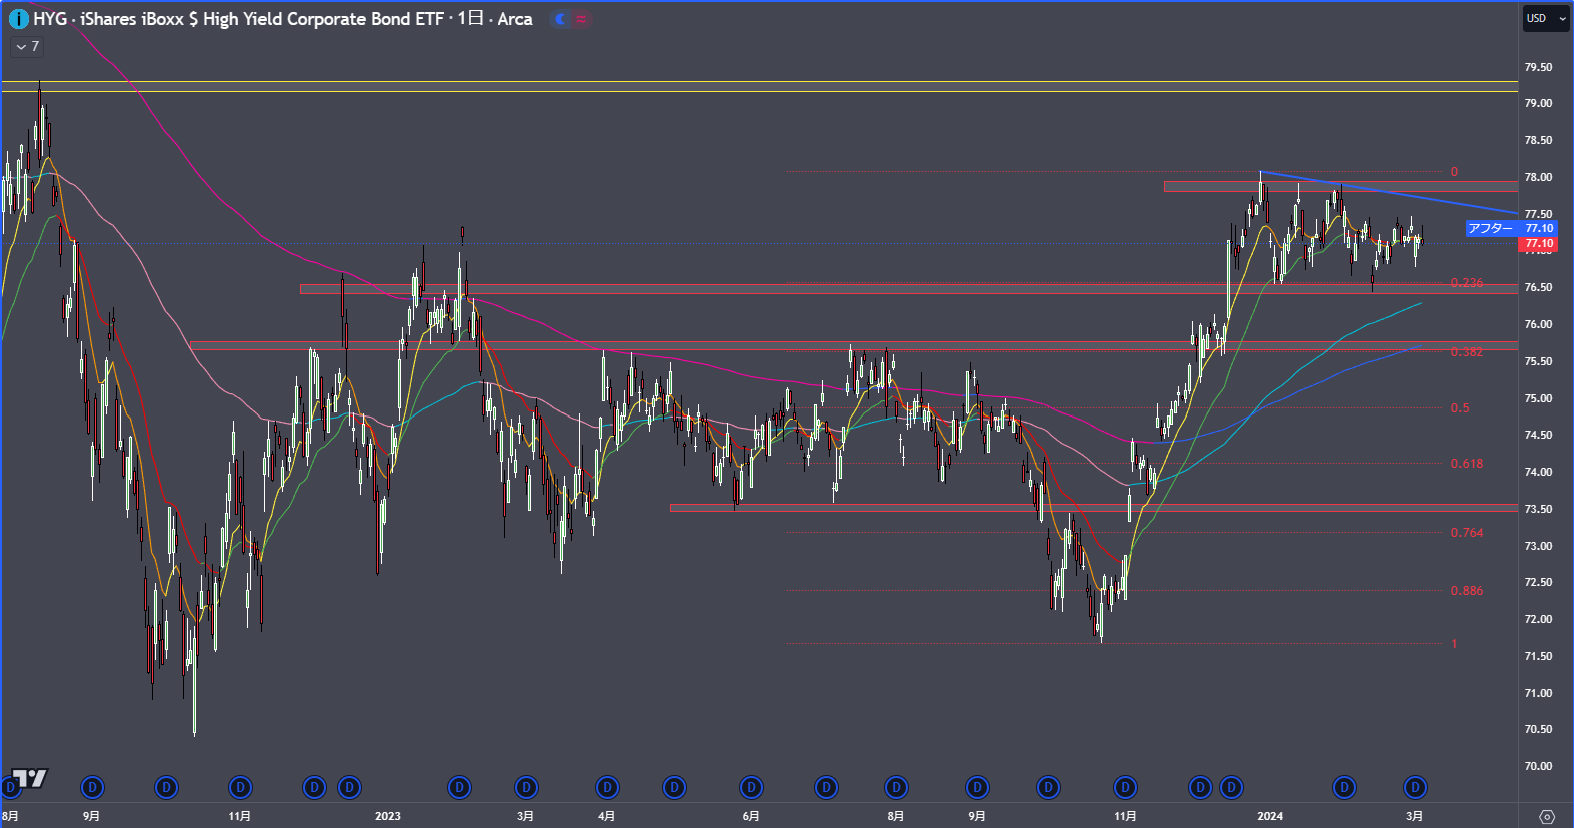
Task: Click the 2024 label on the time axis
Action: [x=1270, y=816]
